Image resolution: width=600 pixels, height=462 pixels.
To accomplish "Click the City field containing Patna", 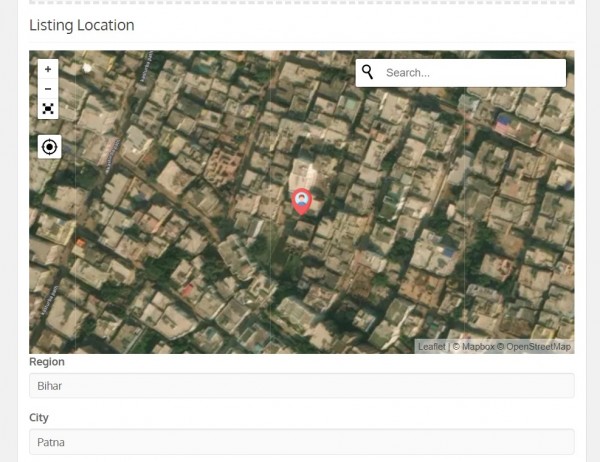I will [x=301, y=441].
